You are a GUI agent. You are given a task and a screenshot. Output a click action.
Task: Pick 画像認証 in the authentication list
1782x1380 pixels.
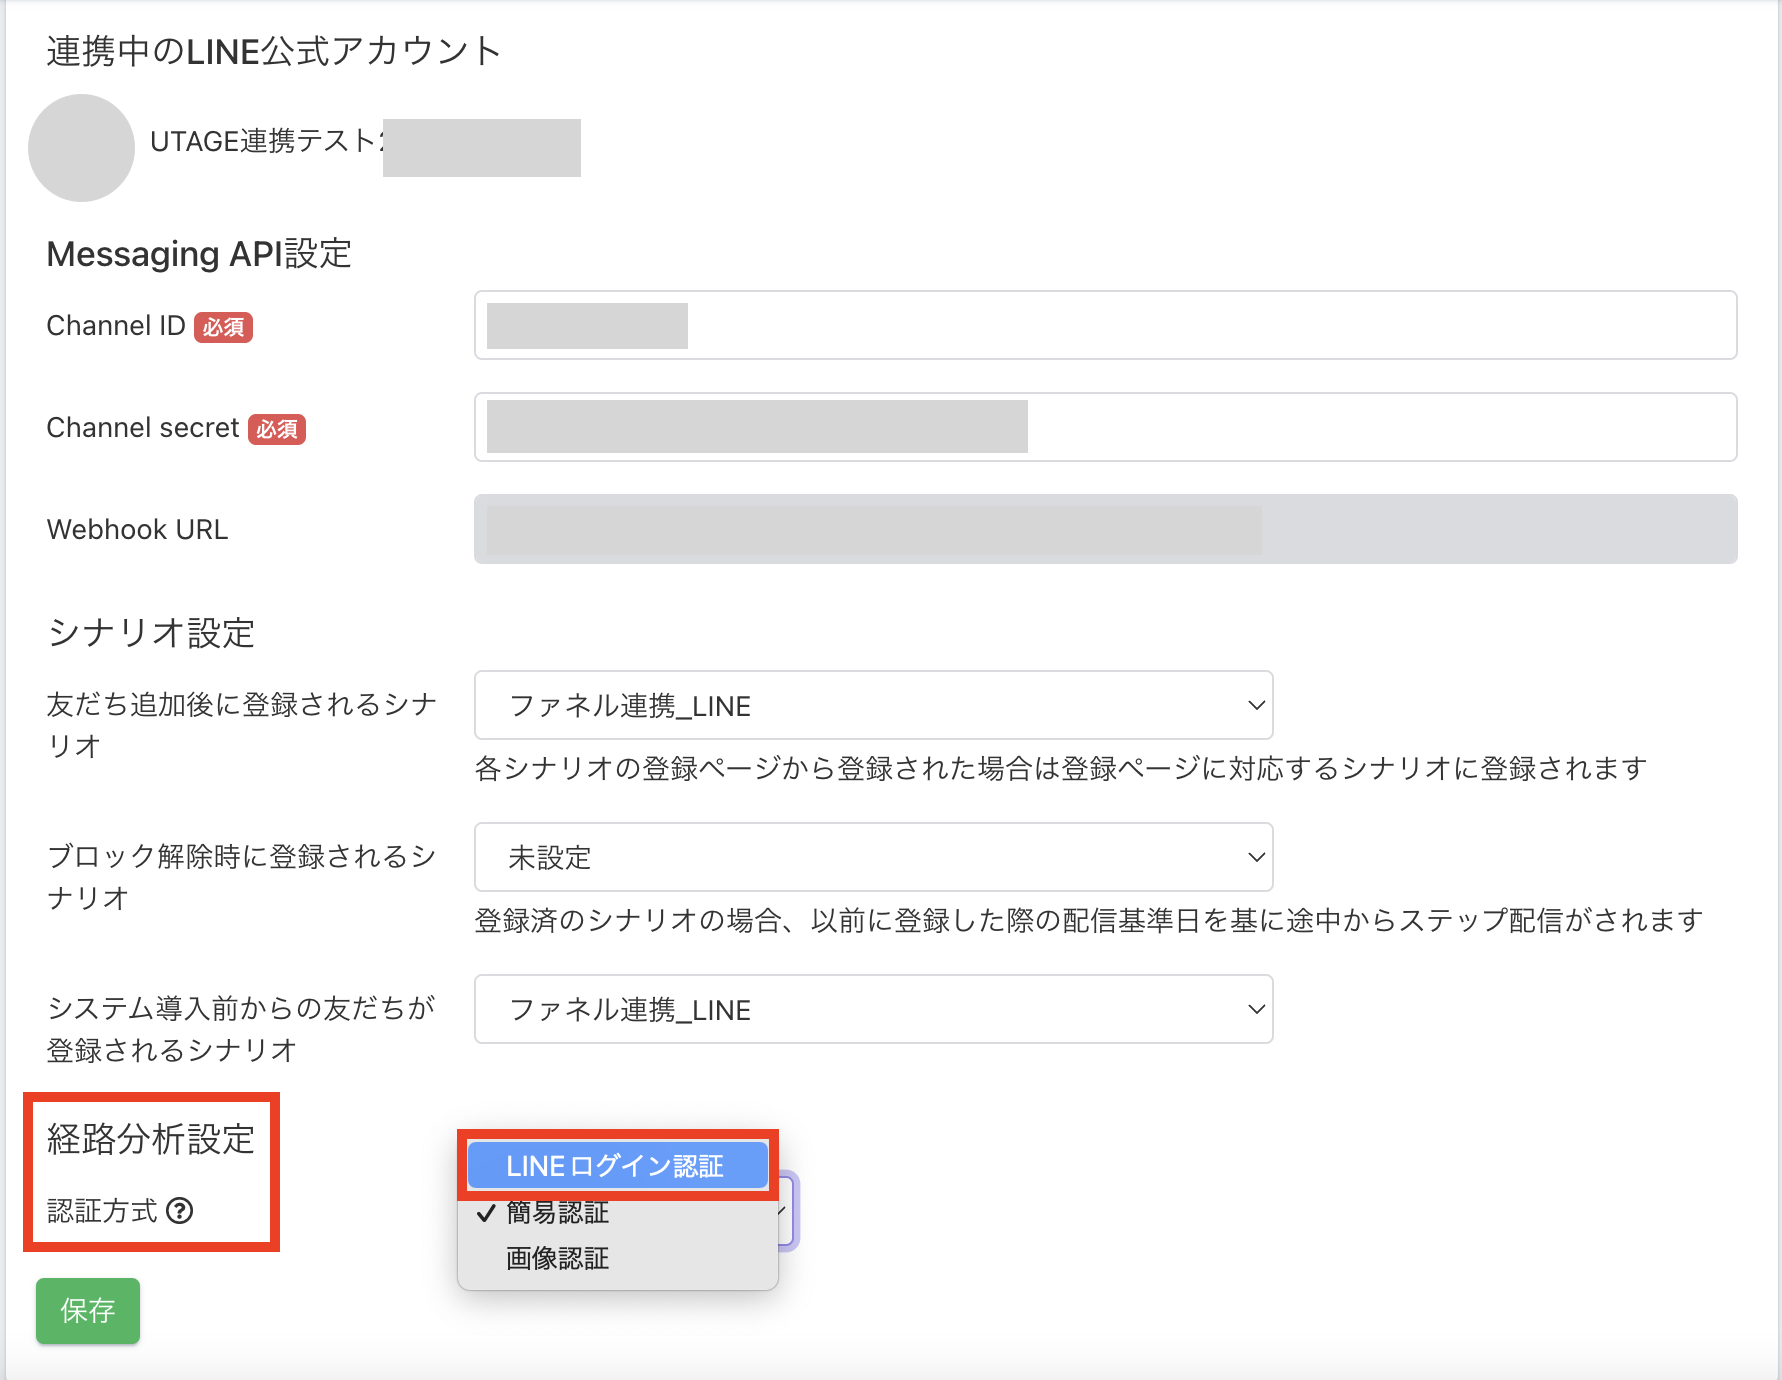coord(558,1259)
